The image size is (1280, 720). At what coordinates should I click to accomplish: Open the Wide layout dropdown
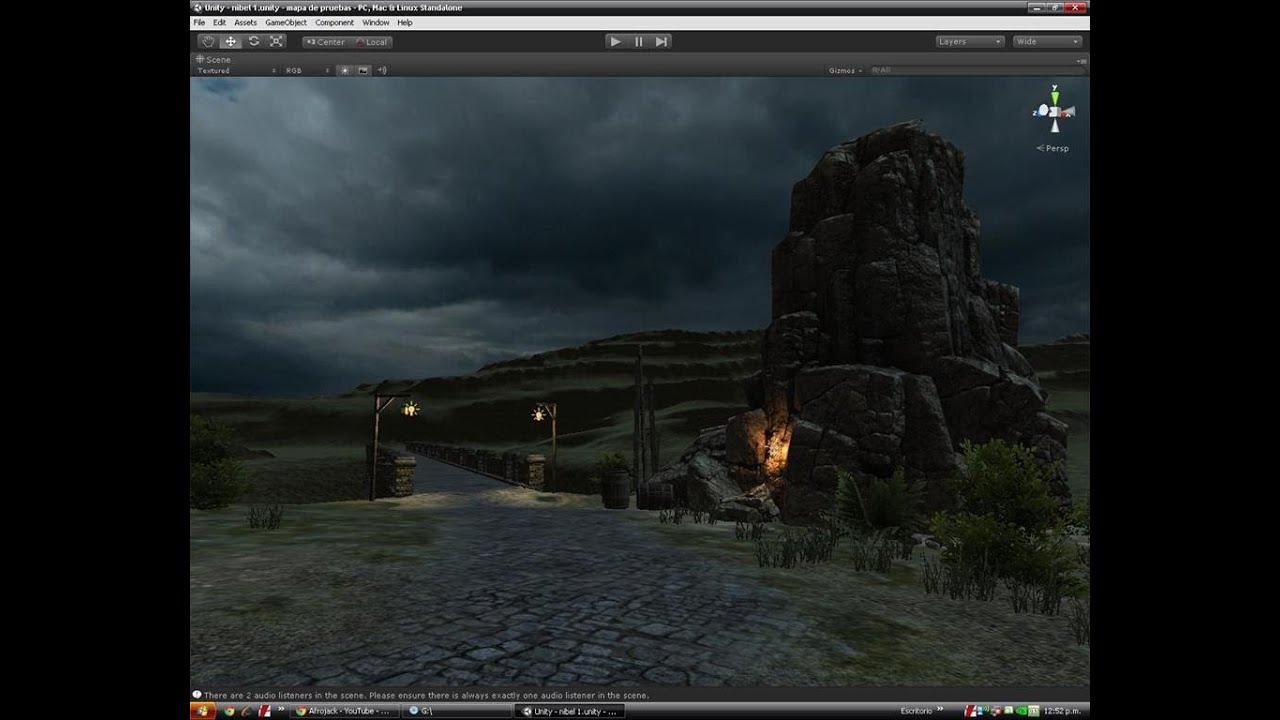point(1047,41)
